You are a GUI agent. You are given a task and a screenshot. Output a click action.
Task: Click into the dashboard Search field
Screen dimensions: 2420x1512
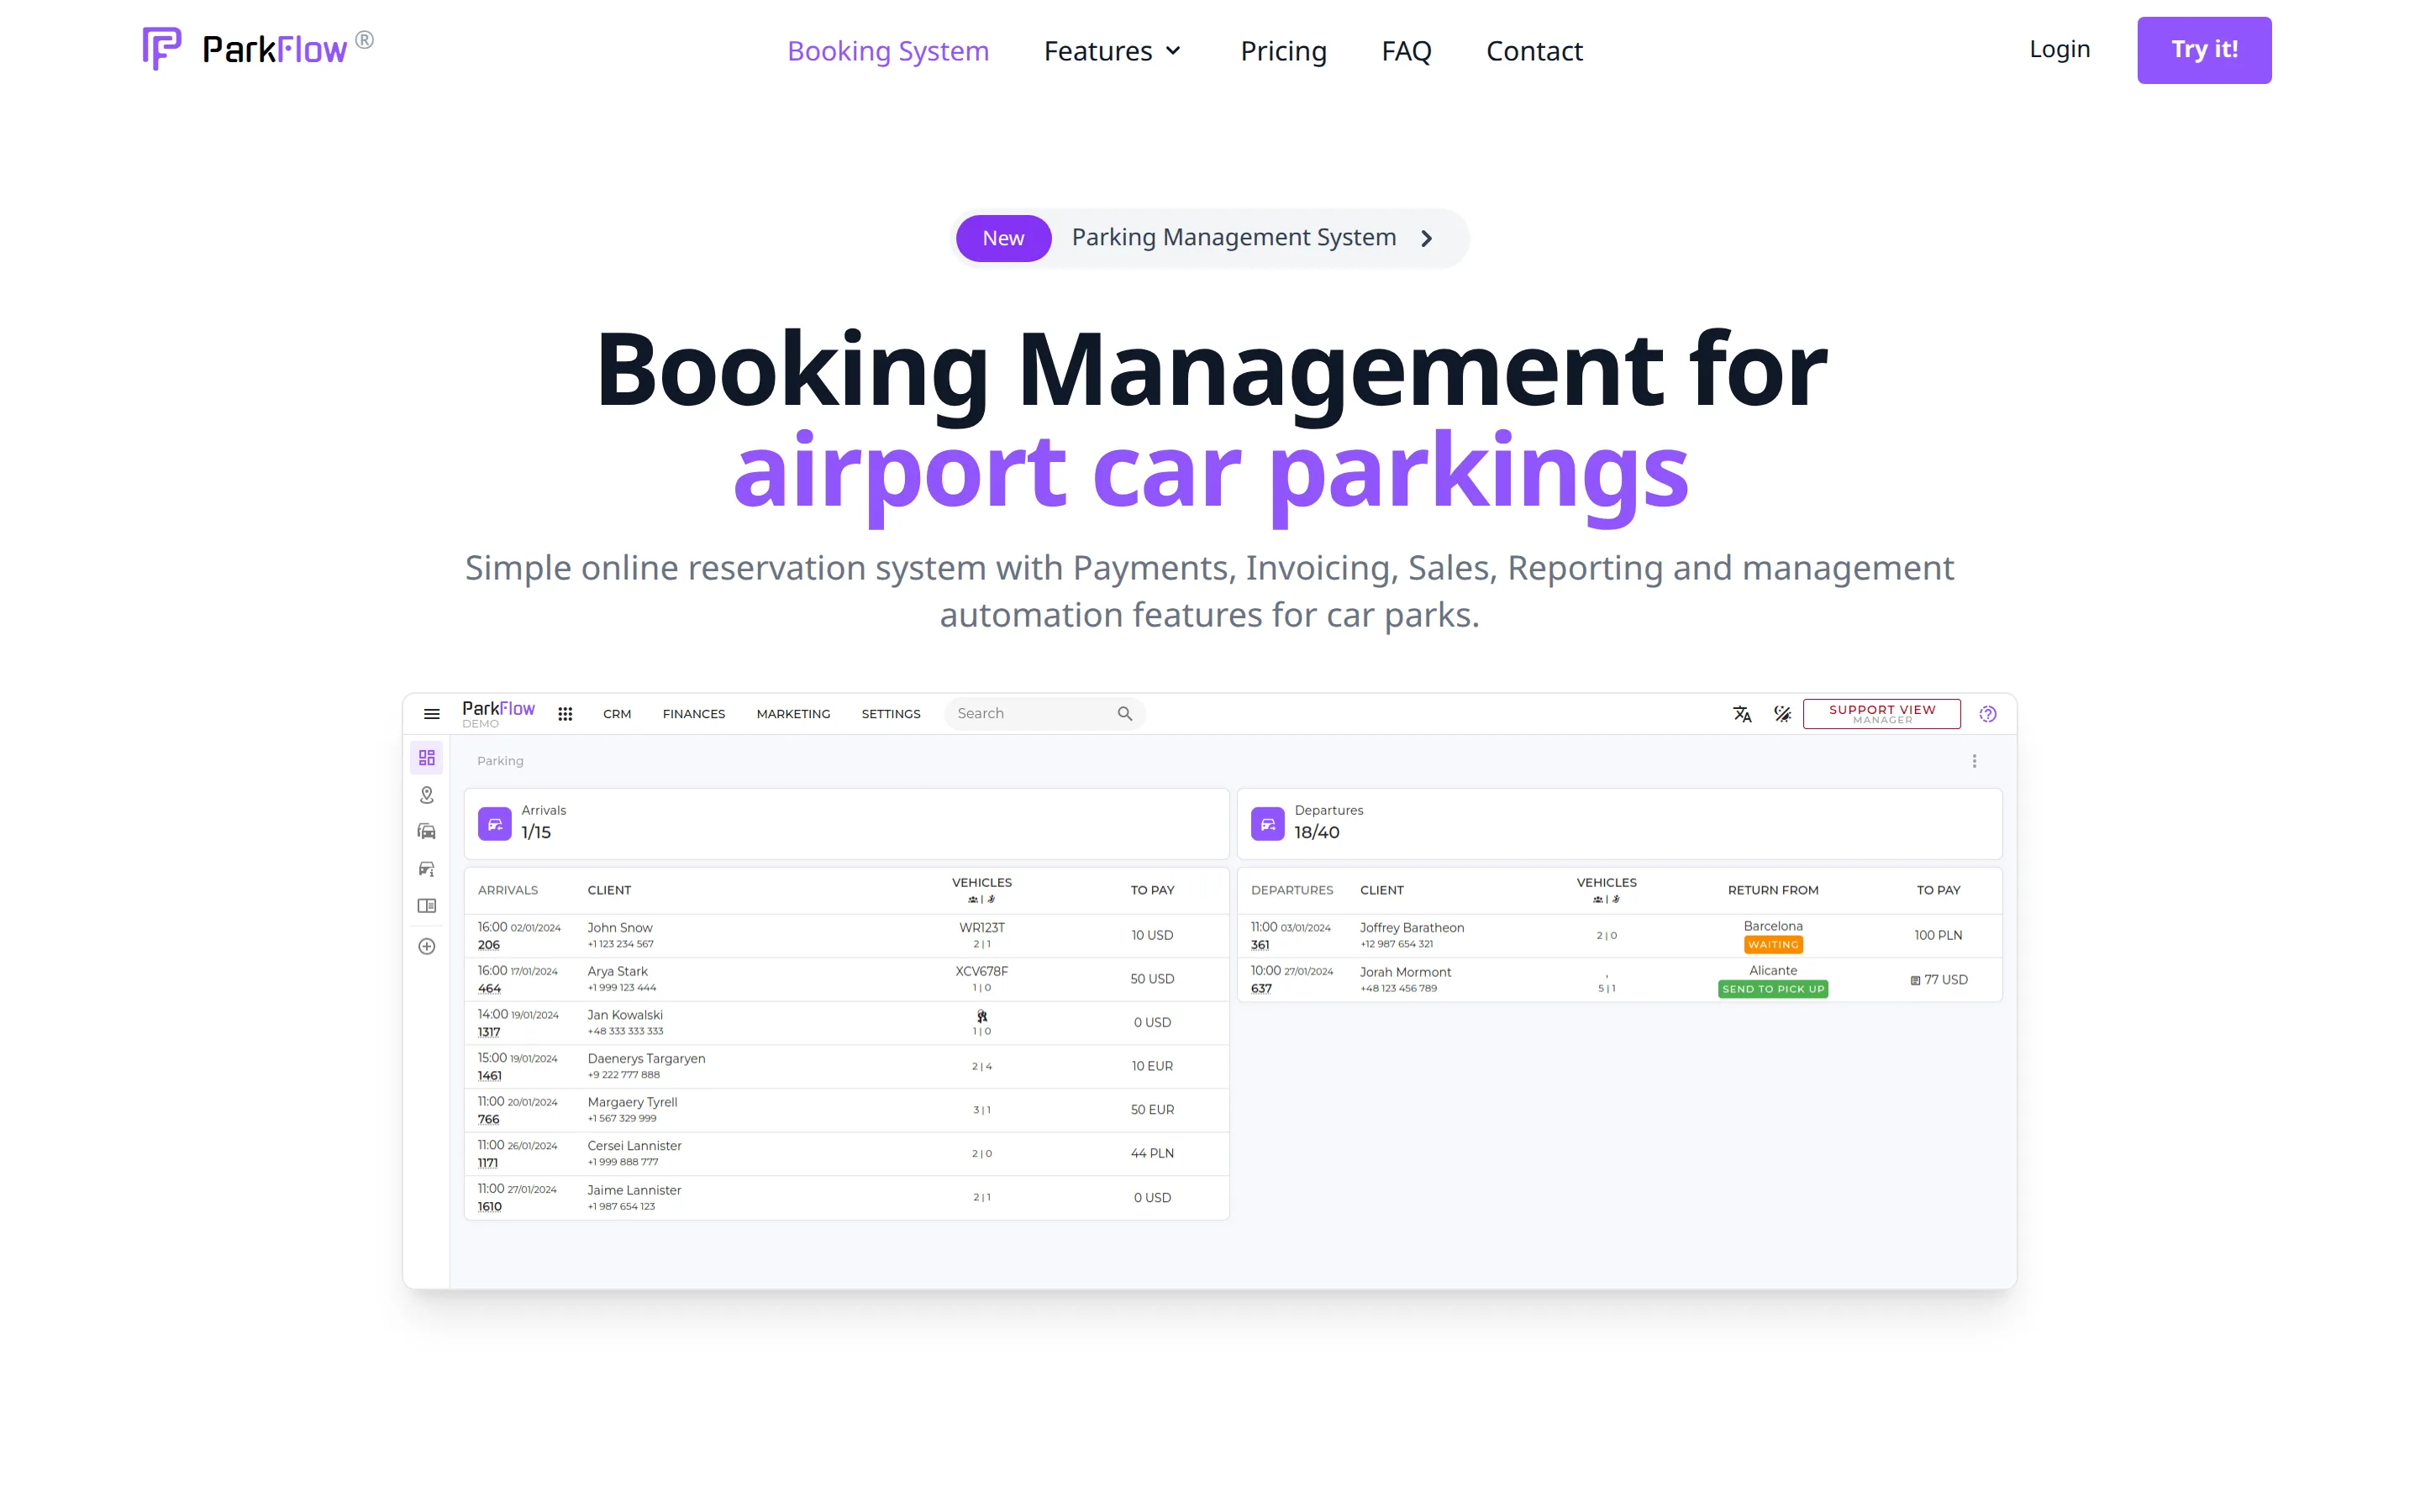[1045, 713]
